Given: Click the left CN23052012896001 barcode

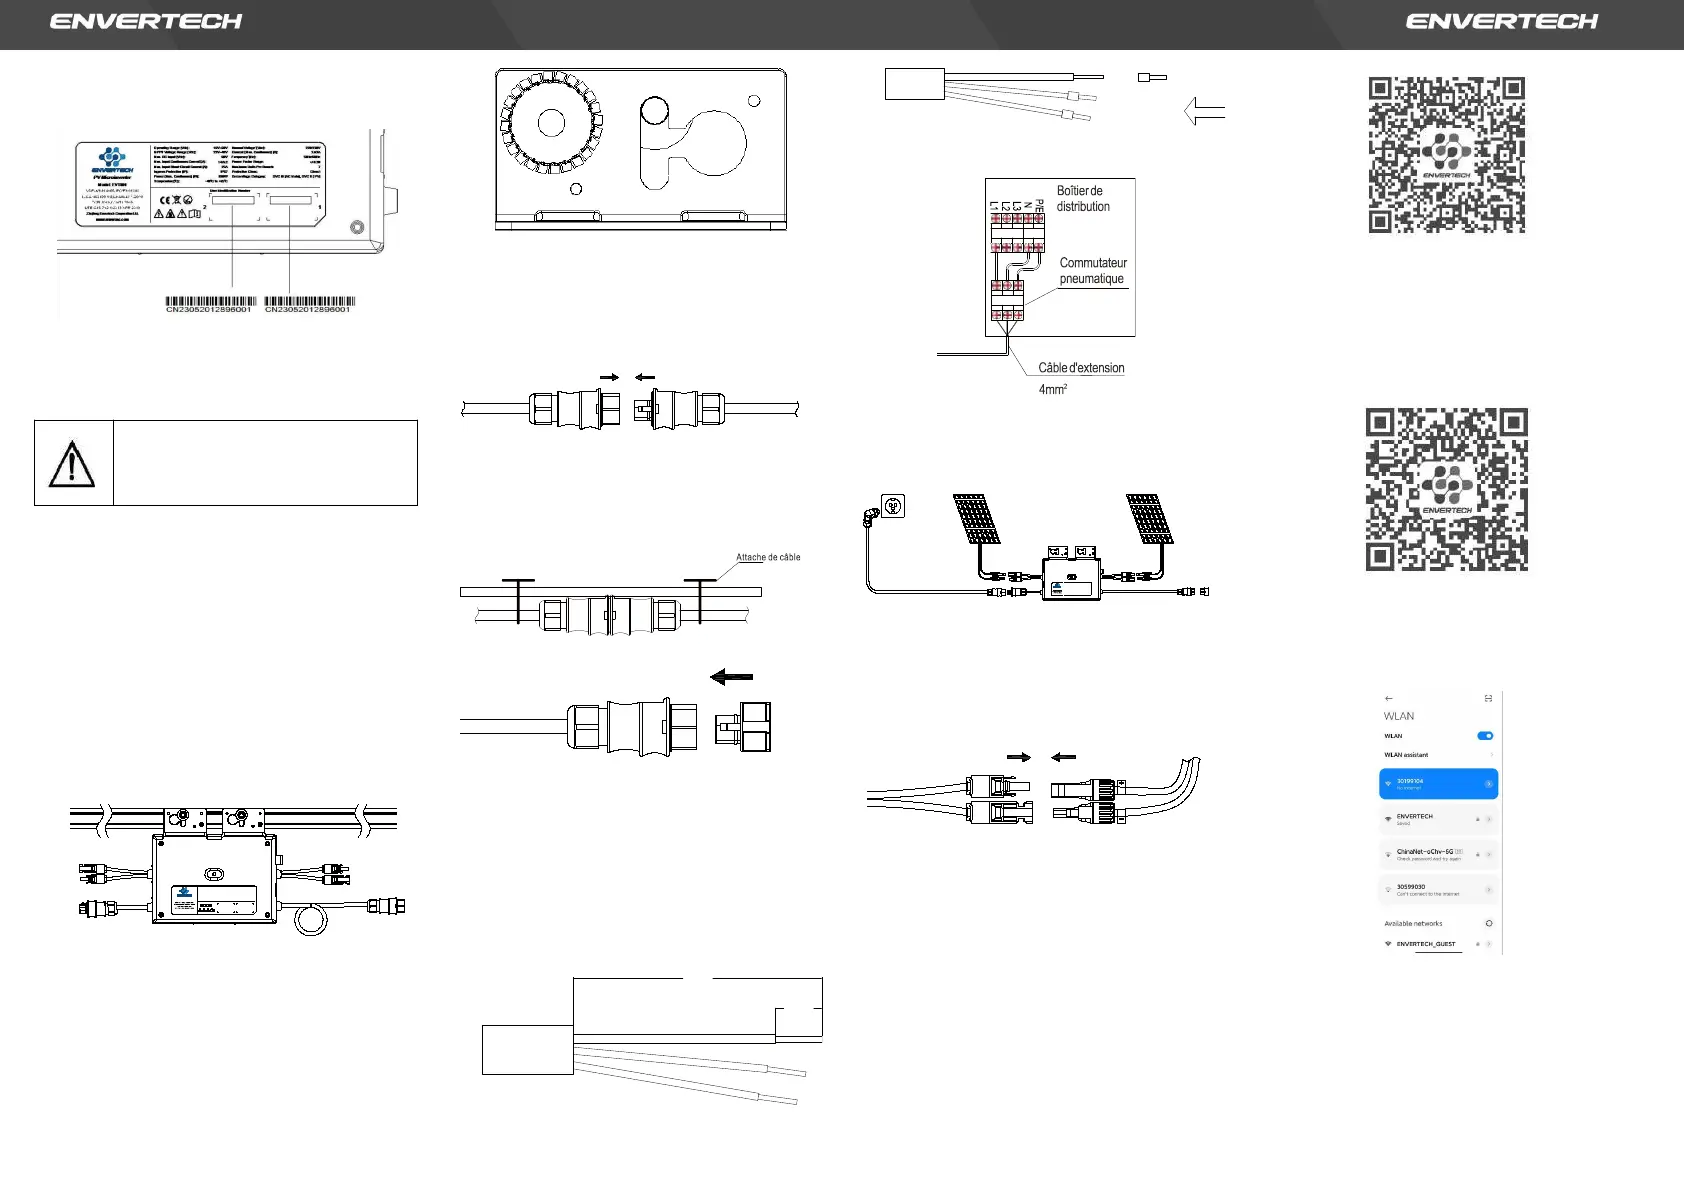Looking at the screenshot, I should tap(209, 305).
